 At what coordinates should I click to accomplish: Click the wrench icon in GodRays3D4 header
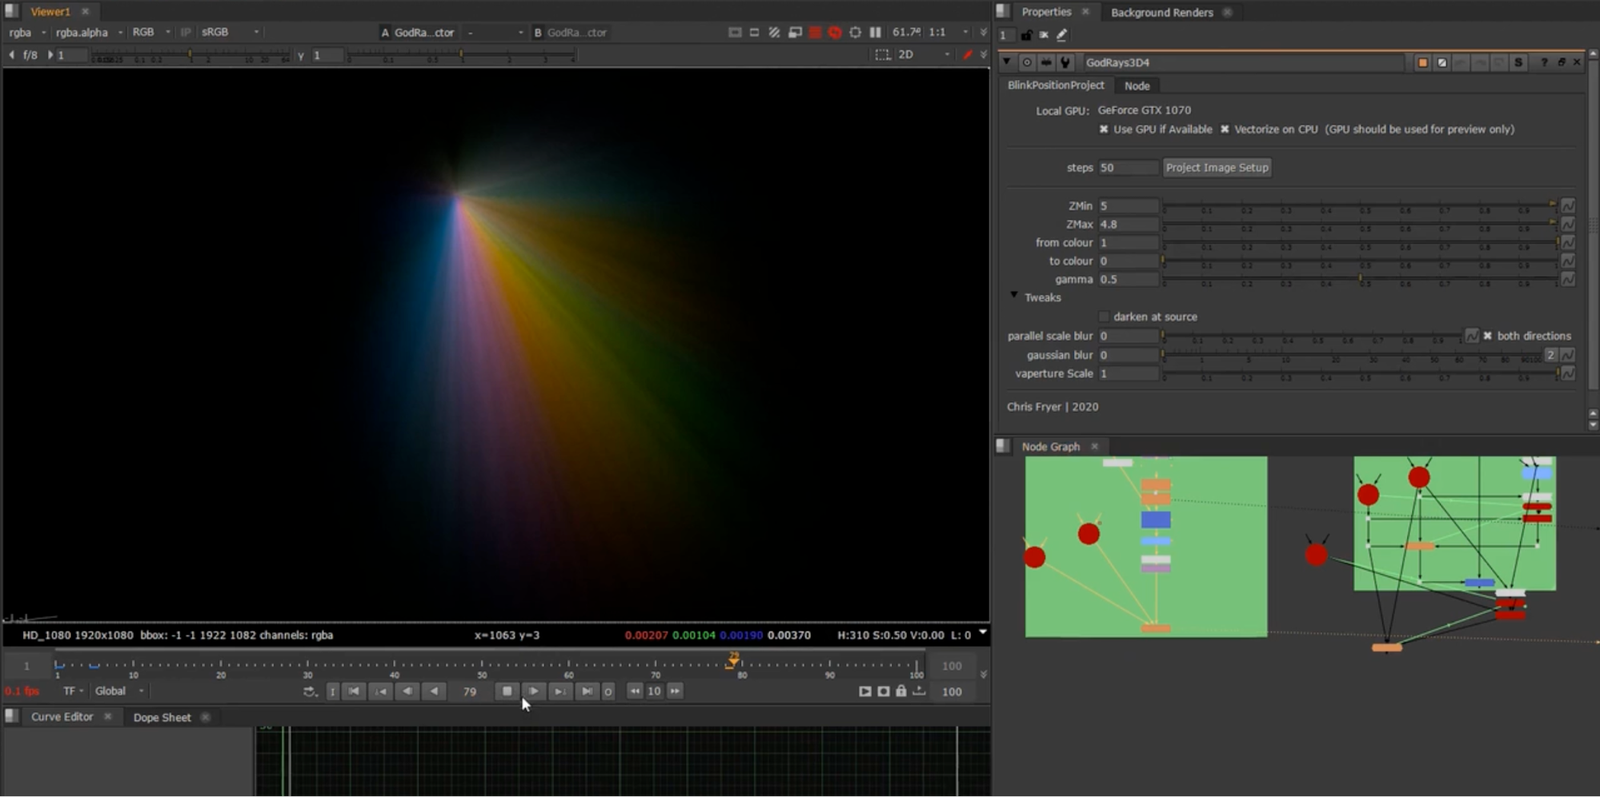tap(1065, 62)
